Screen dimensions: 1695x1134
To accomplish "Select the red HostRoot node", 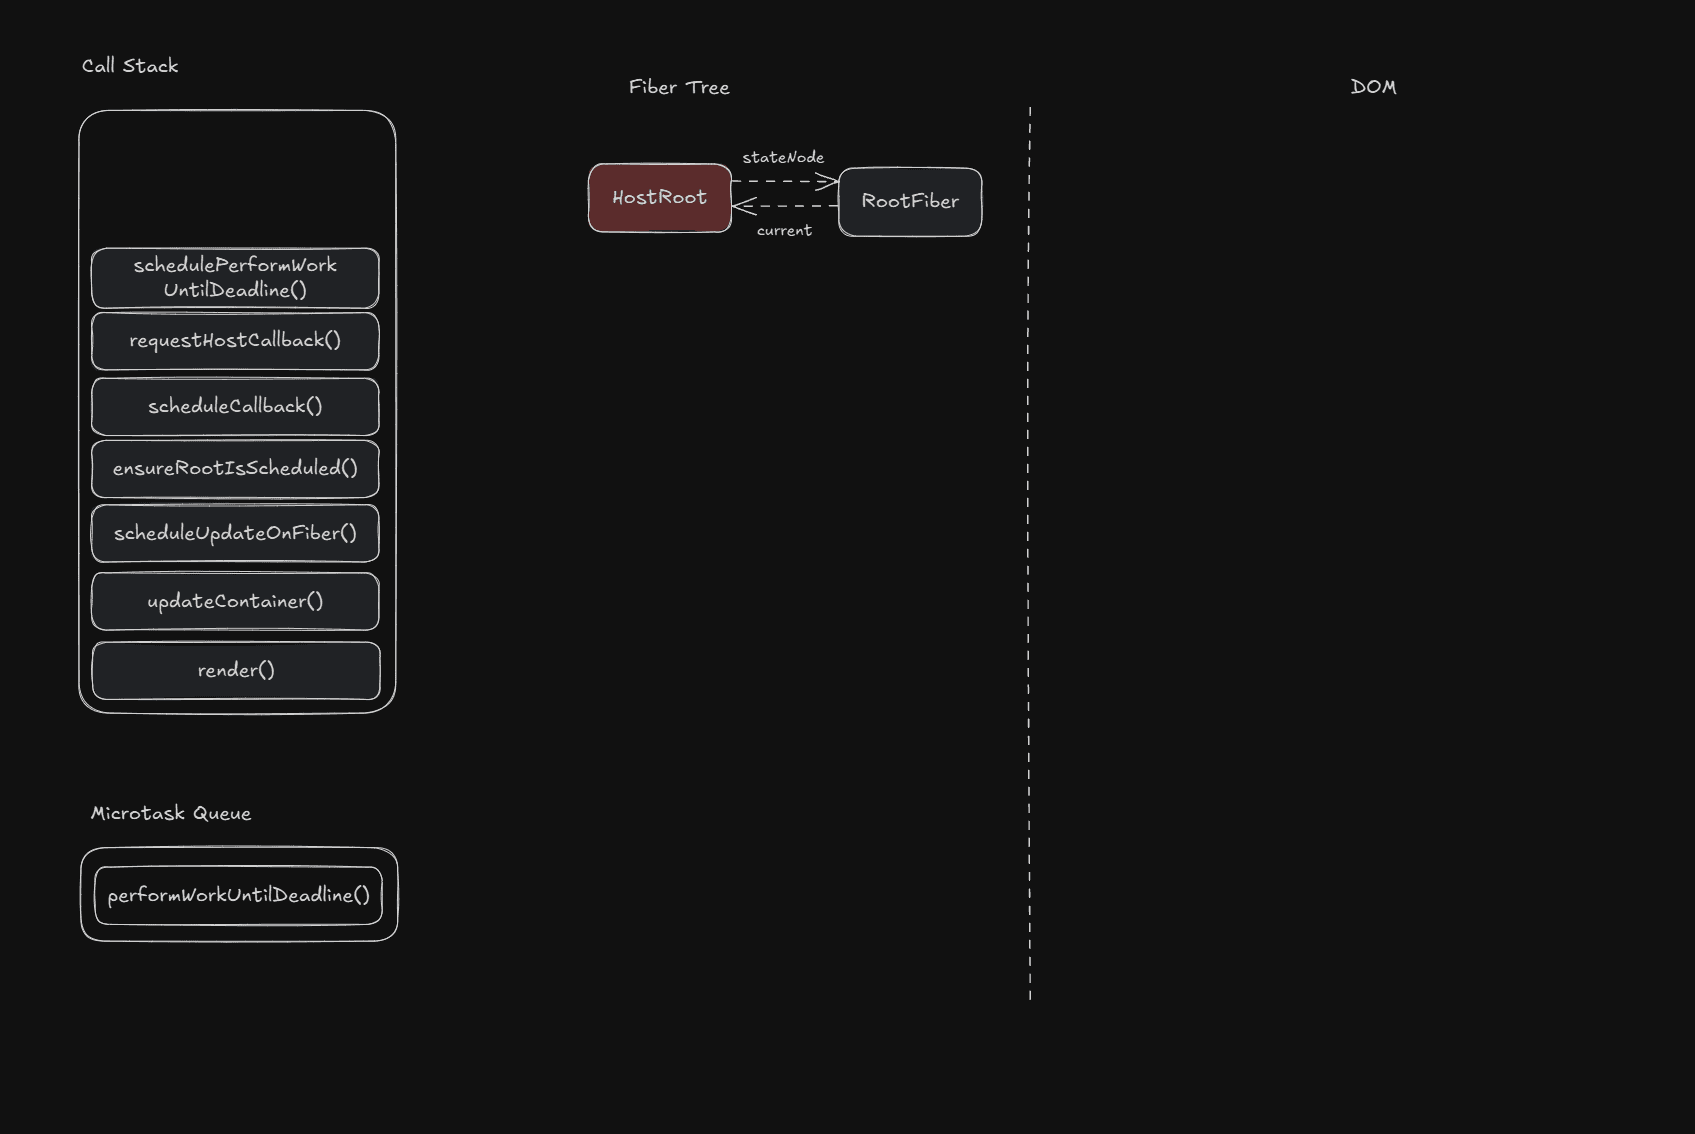I will click(659, 198).
